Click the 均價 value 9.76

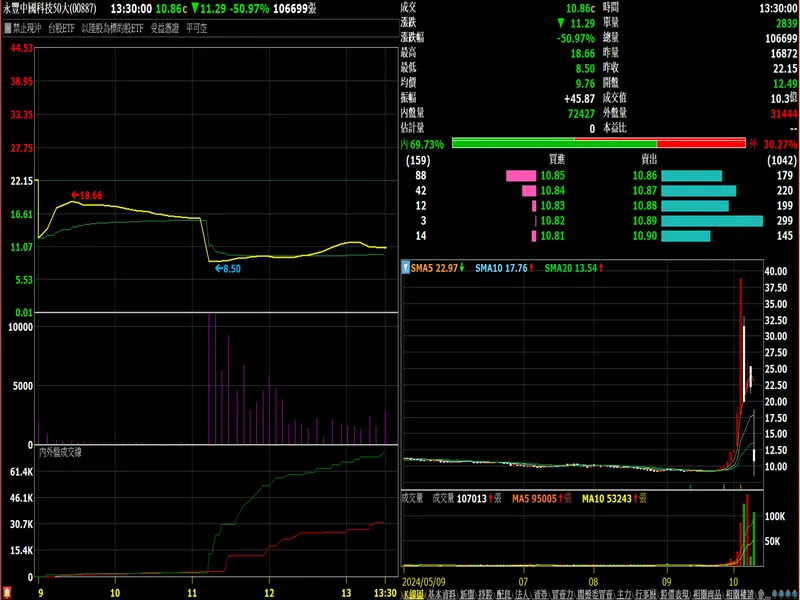click(585, 84)
